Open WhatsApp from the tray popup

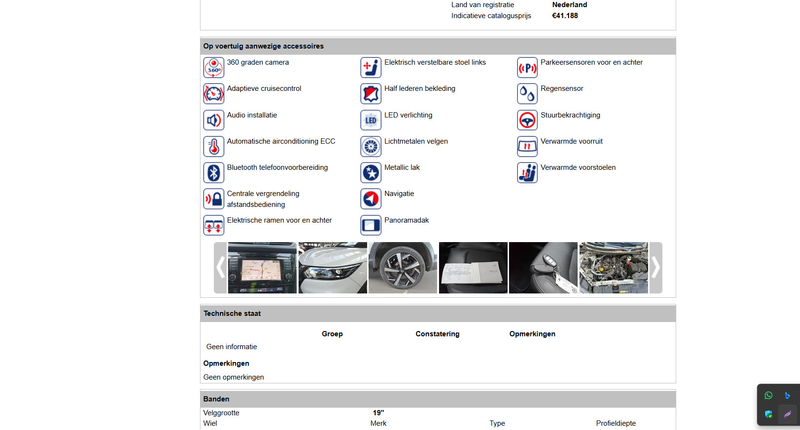point(768,395)
